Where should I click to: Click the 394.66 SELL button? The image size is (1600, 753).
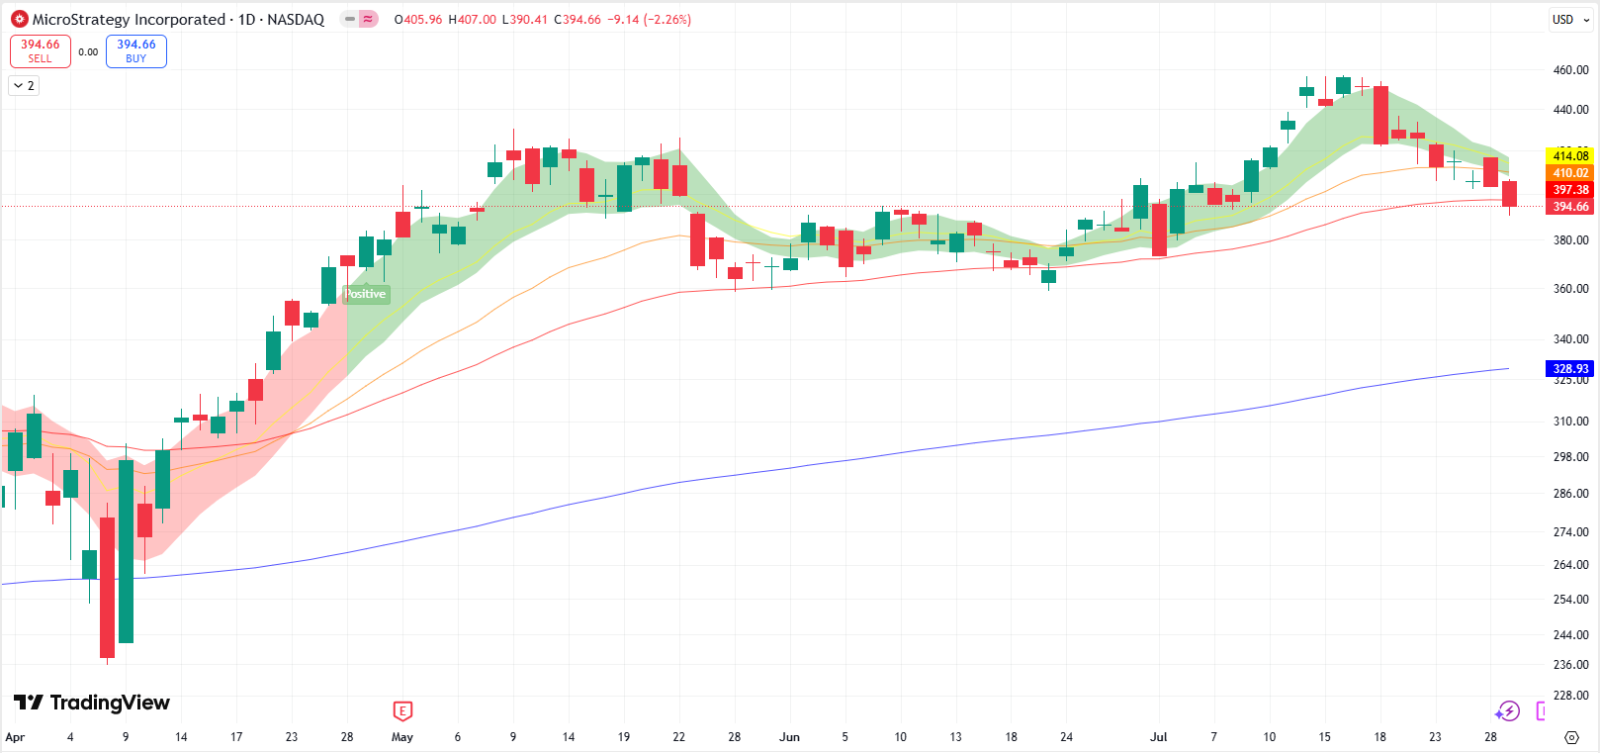(40, 51)
